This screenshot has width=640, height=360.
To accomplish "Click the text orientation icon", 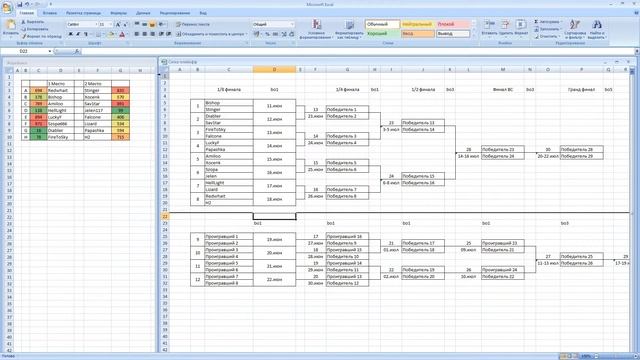I will point(162,24).
